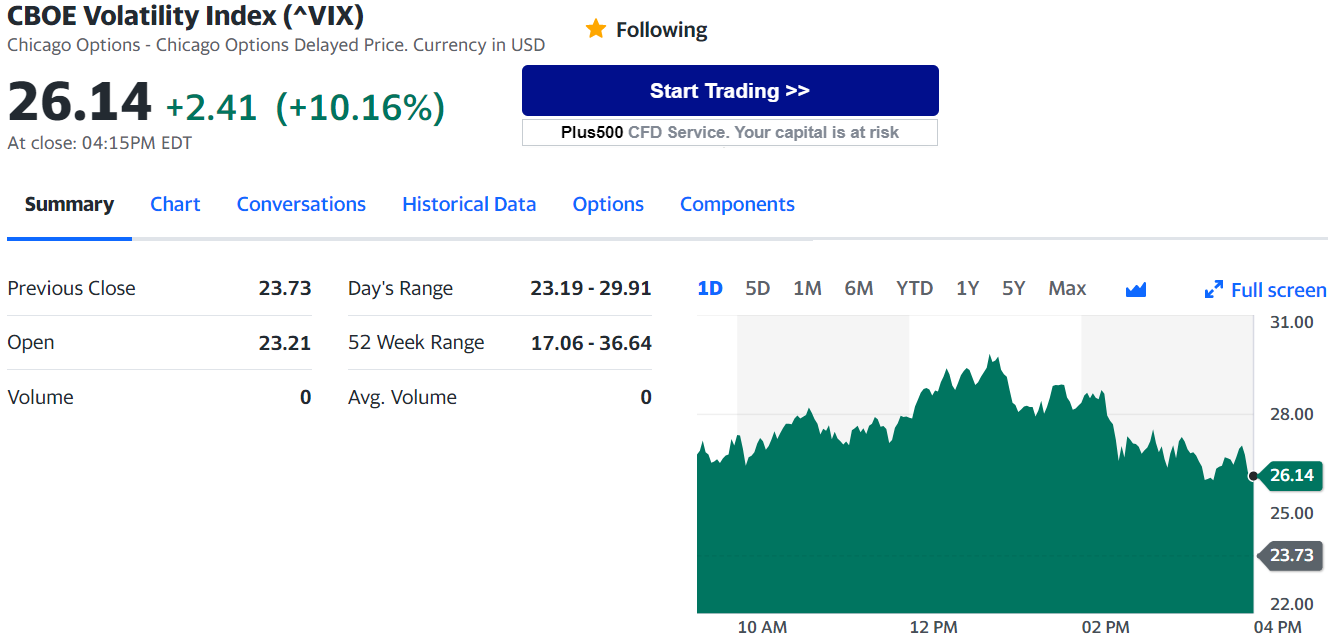The image size is (1328, 639).
Task: Click the 22.00 y-axis label
Action: coord(1291,604)
